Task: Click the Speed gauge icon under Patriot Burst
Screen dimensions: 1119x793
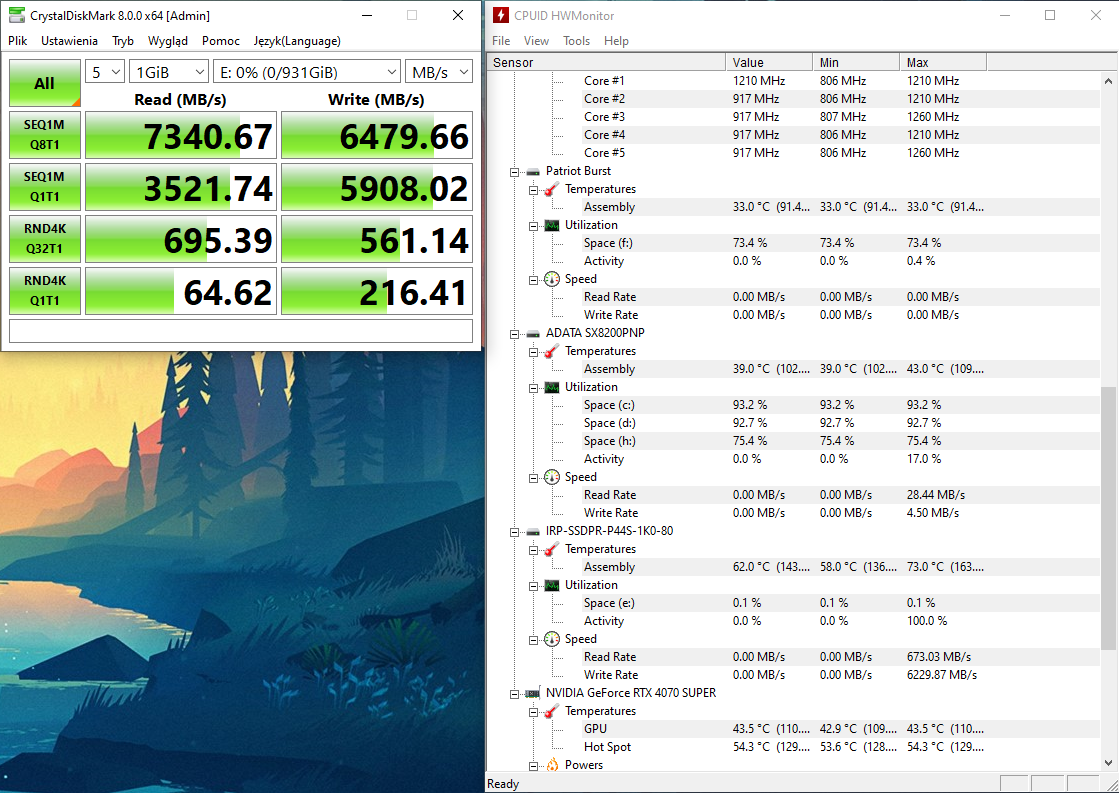Action: coord(552,279)
